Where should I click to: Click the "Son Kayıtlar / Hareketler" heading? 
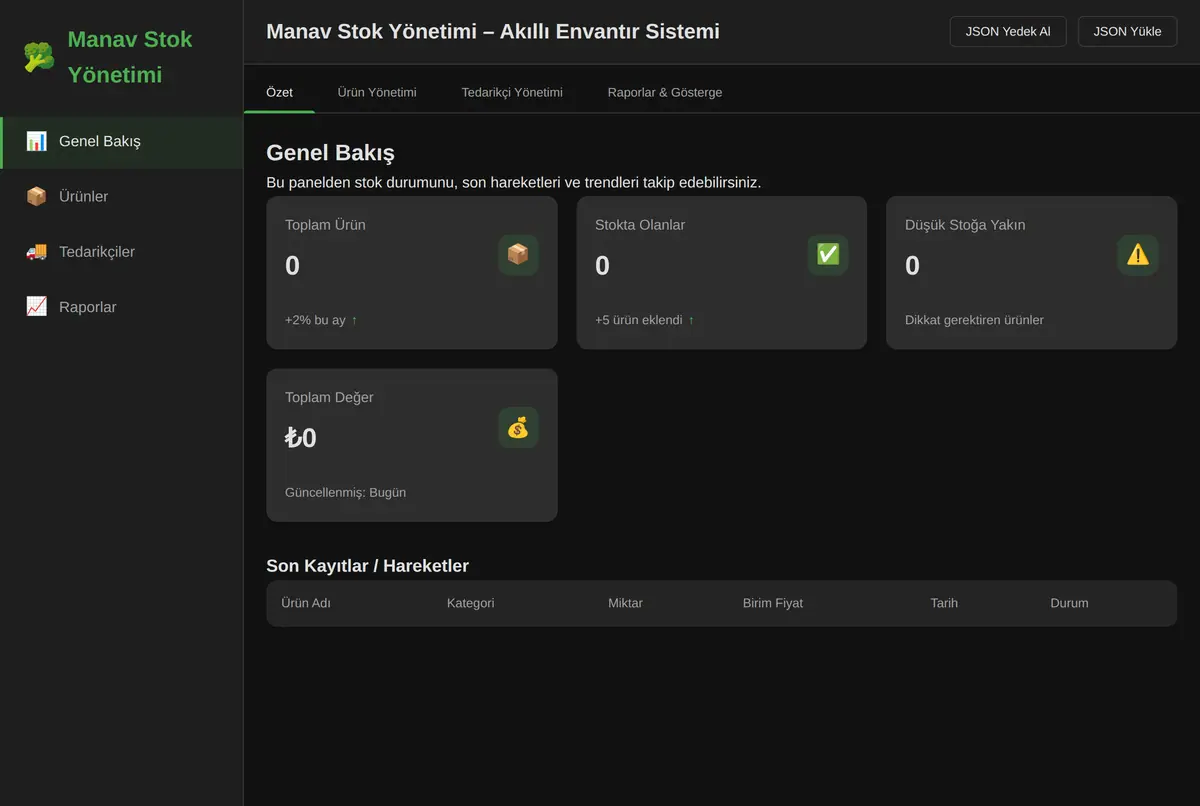click(x=367, y=566)
